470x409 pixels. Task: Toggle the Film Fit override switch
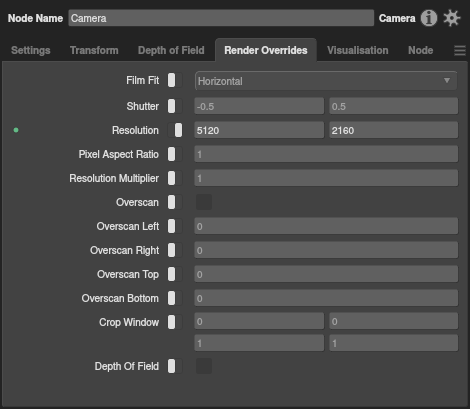175,80
